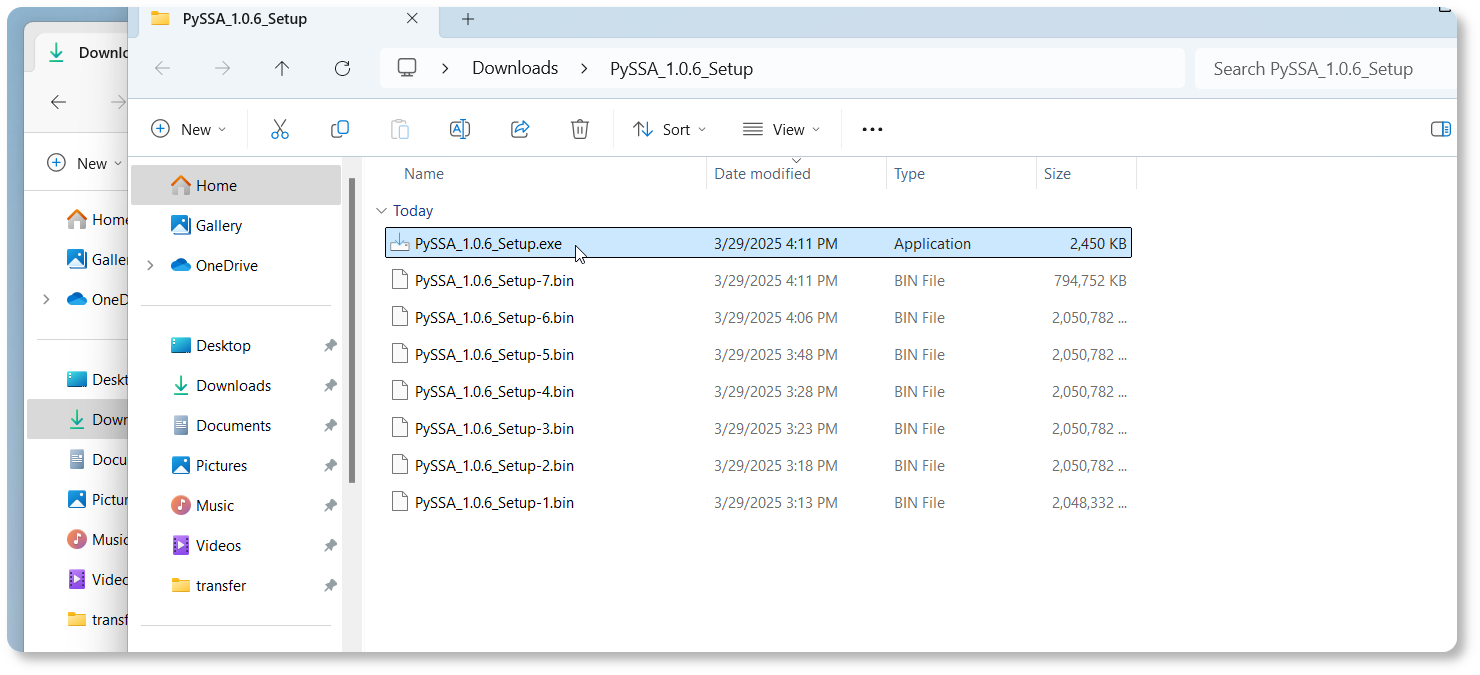
Task: Unpin transfer folder using its pin icon
Action: click(330, 586)
